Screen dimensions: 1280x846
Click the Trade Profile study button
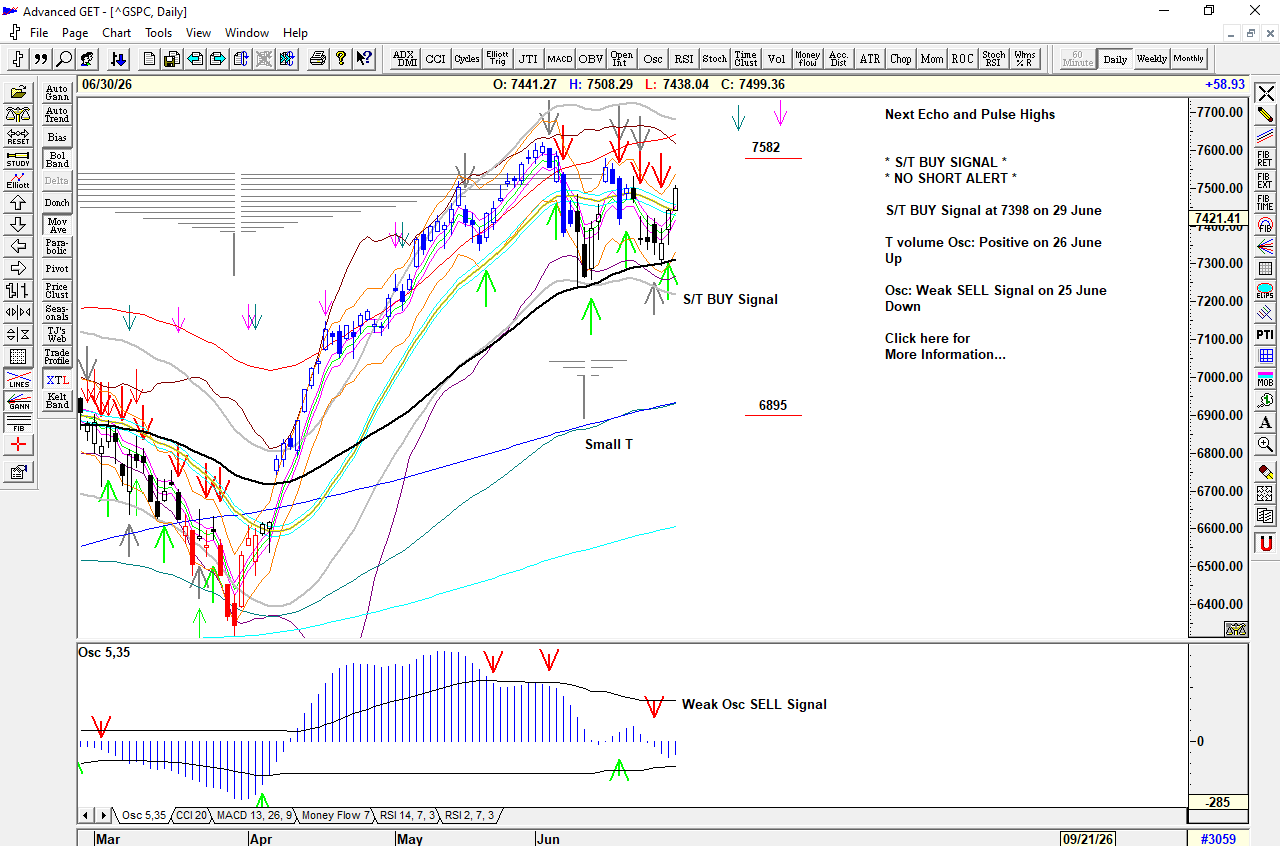tap(57, 356)
